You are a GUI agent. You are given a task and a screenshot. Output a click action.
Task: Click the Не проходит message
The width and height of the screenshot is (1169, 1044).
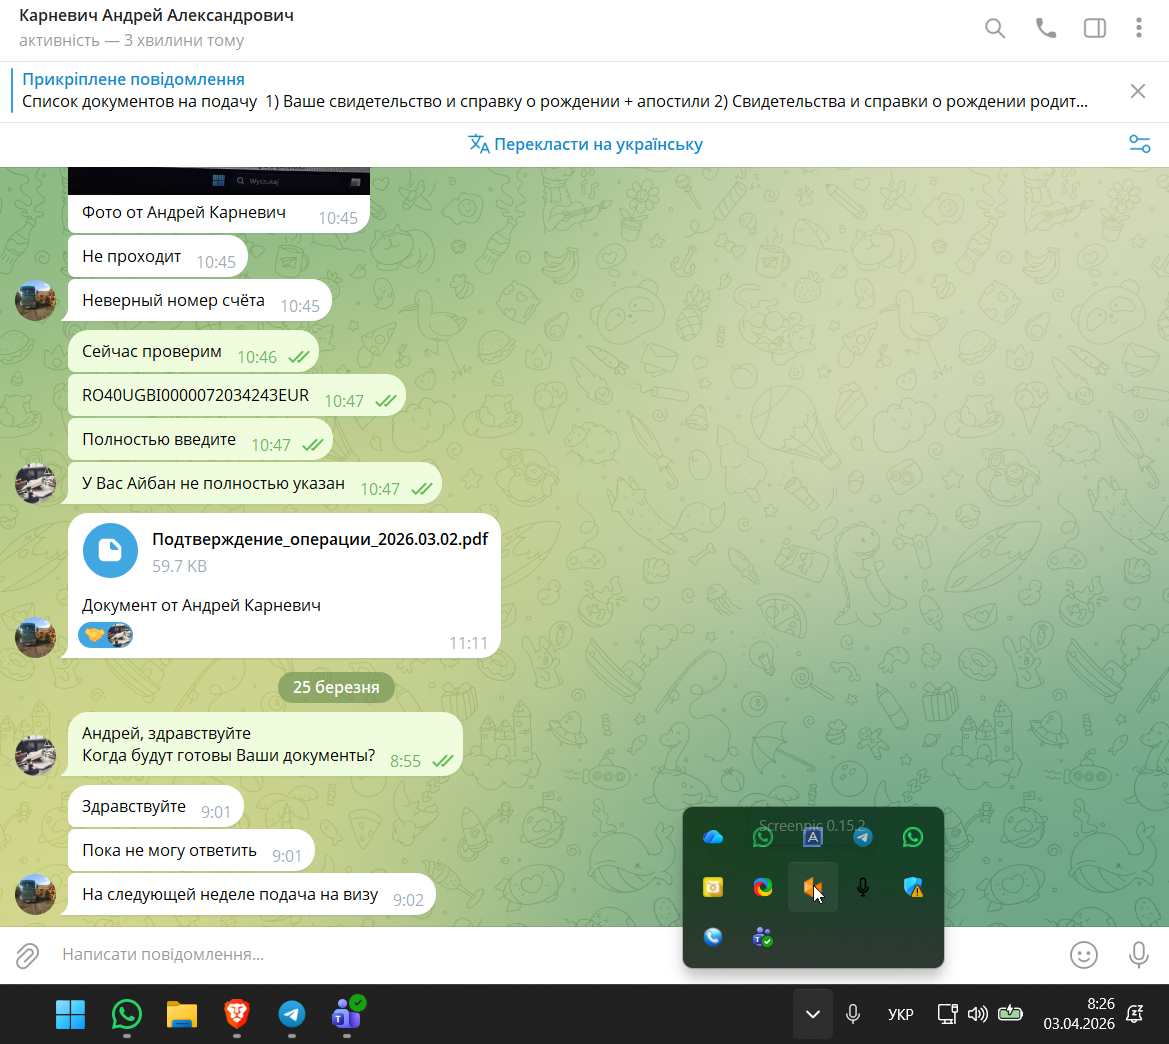pyautogui.click(x=157, y=257)
